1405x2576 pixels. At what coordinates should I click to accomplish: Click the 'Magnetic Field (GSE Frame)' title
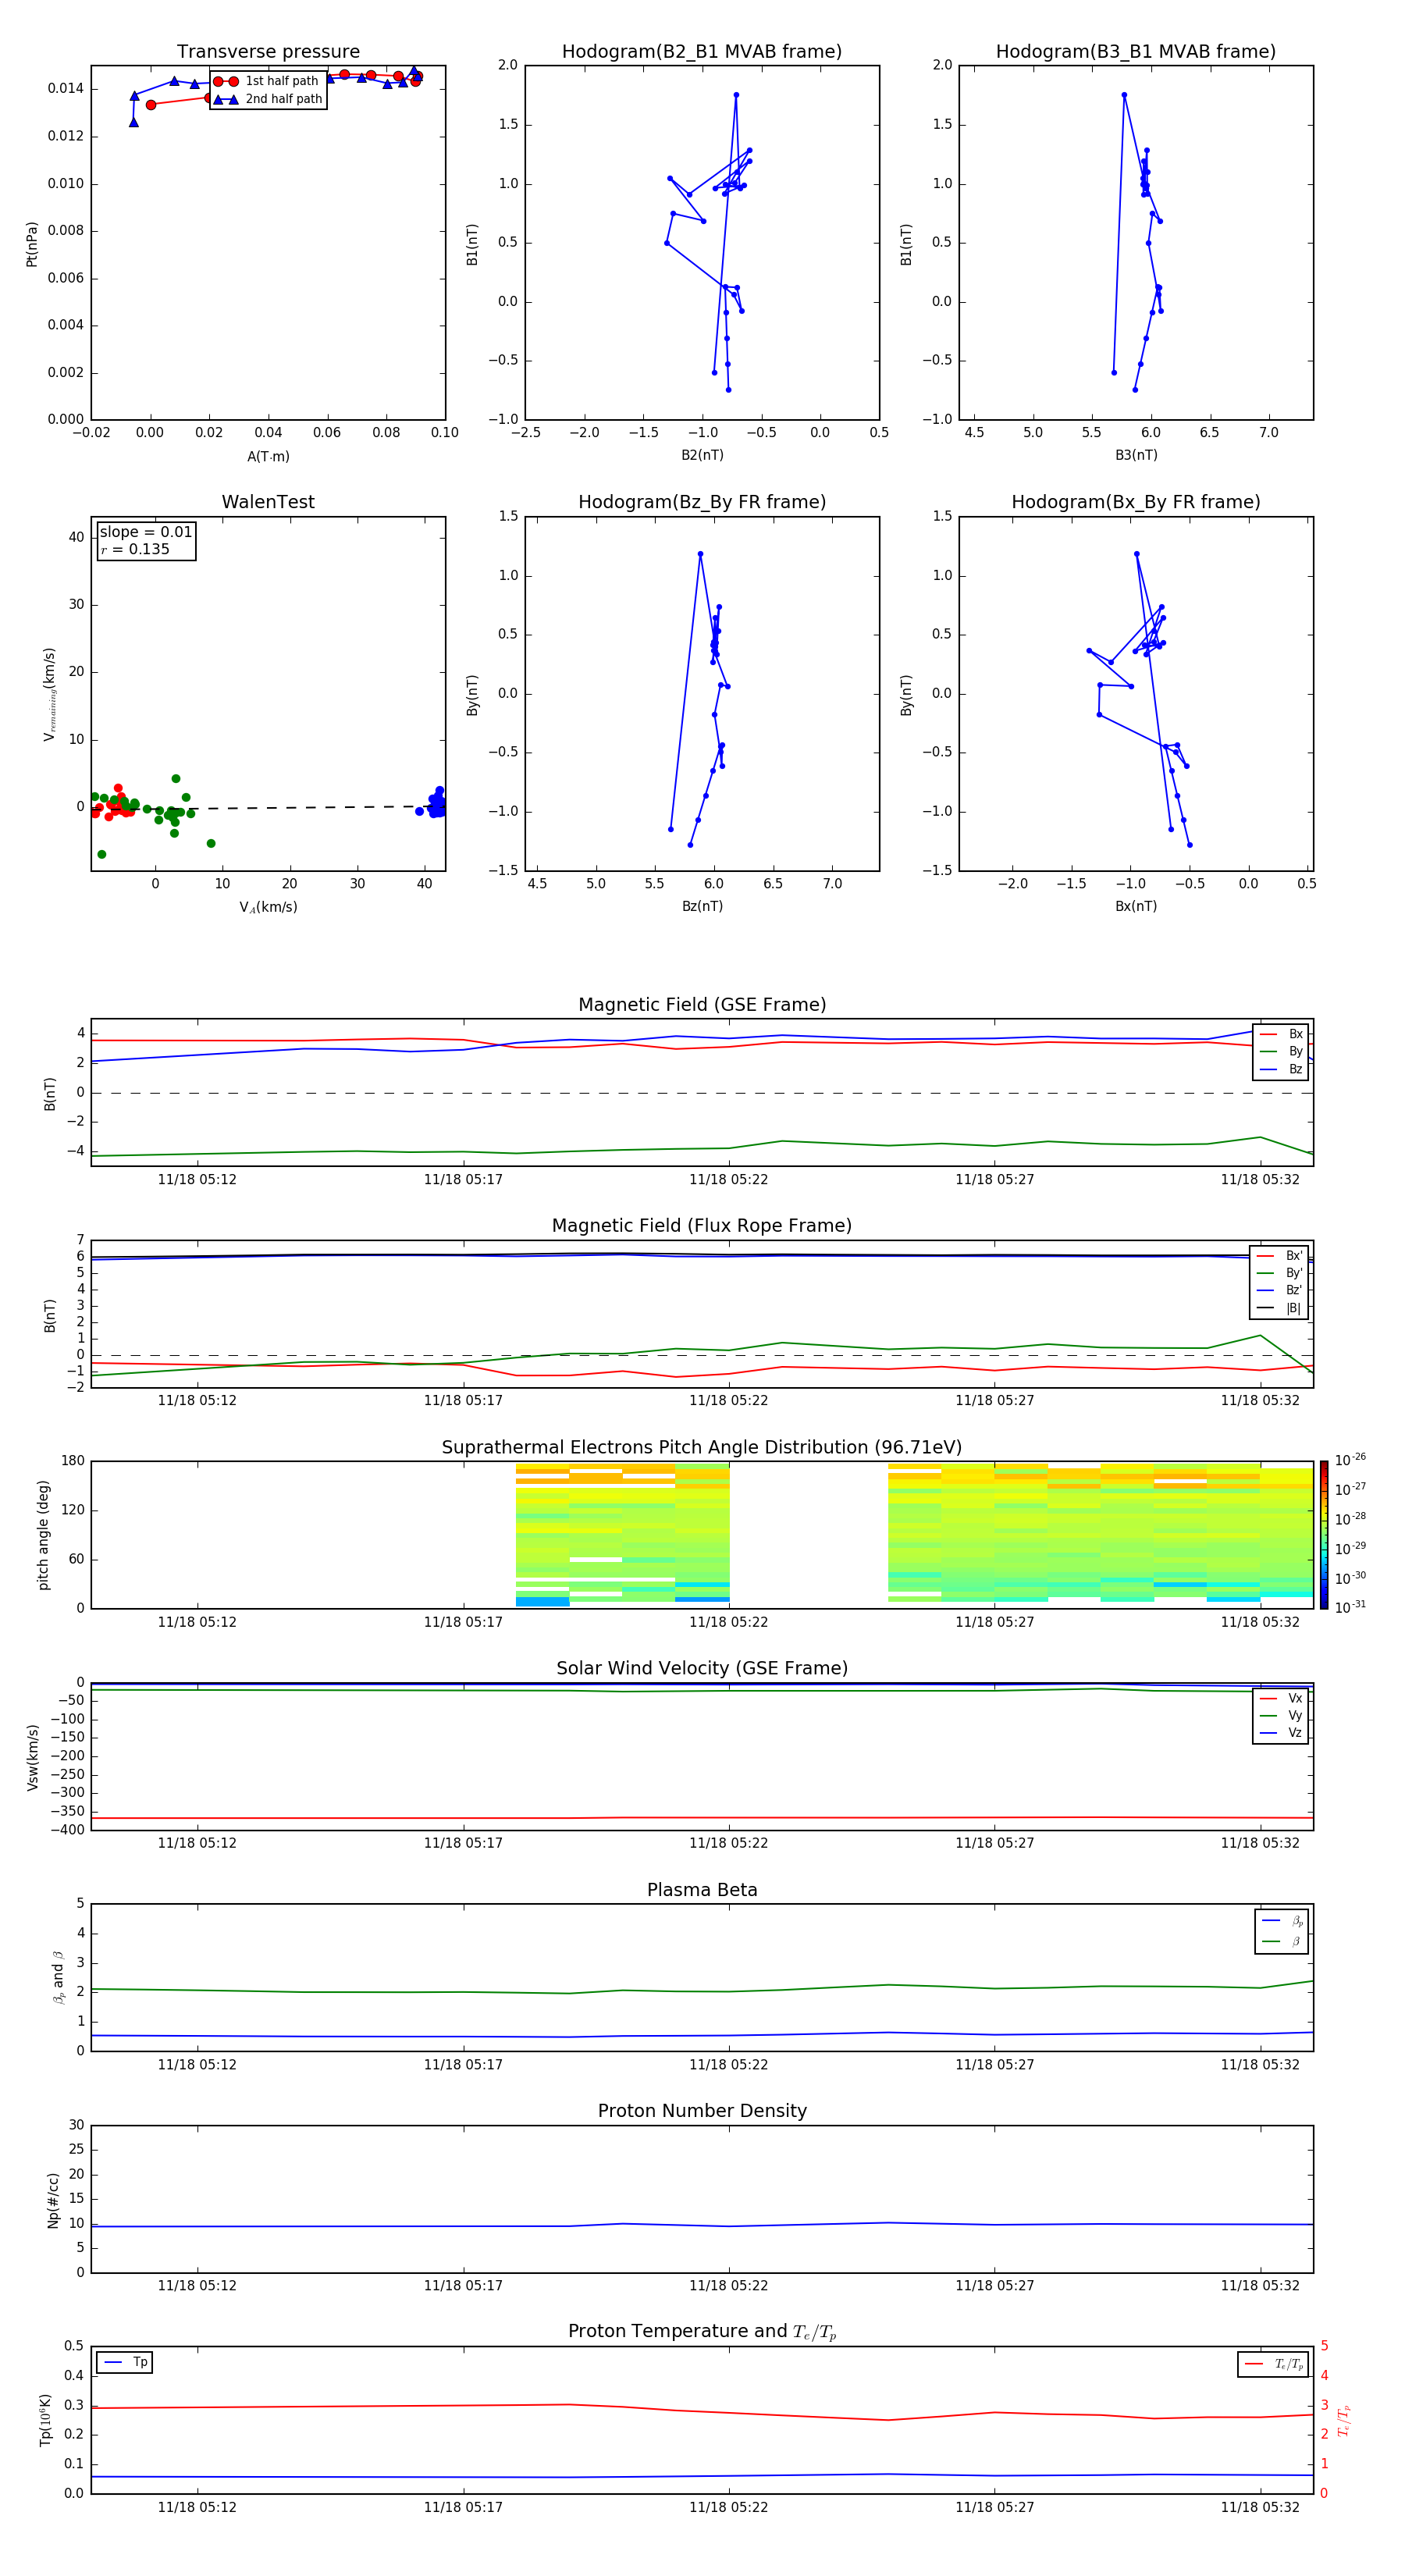[x=702, y=1005]
